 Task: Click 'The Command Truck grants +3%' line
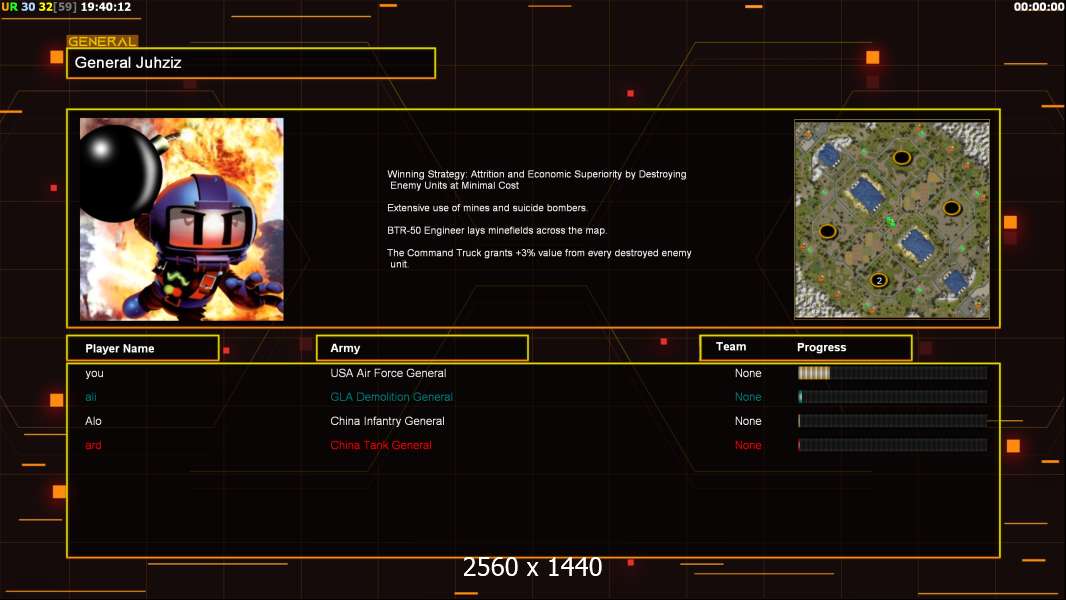click(539, 258)
